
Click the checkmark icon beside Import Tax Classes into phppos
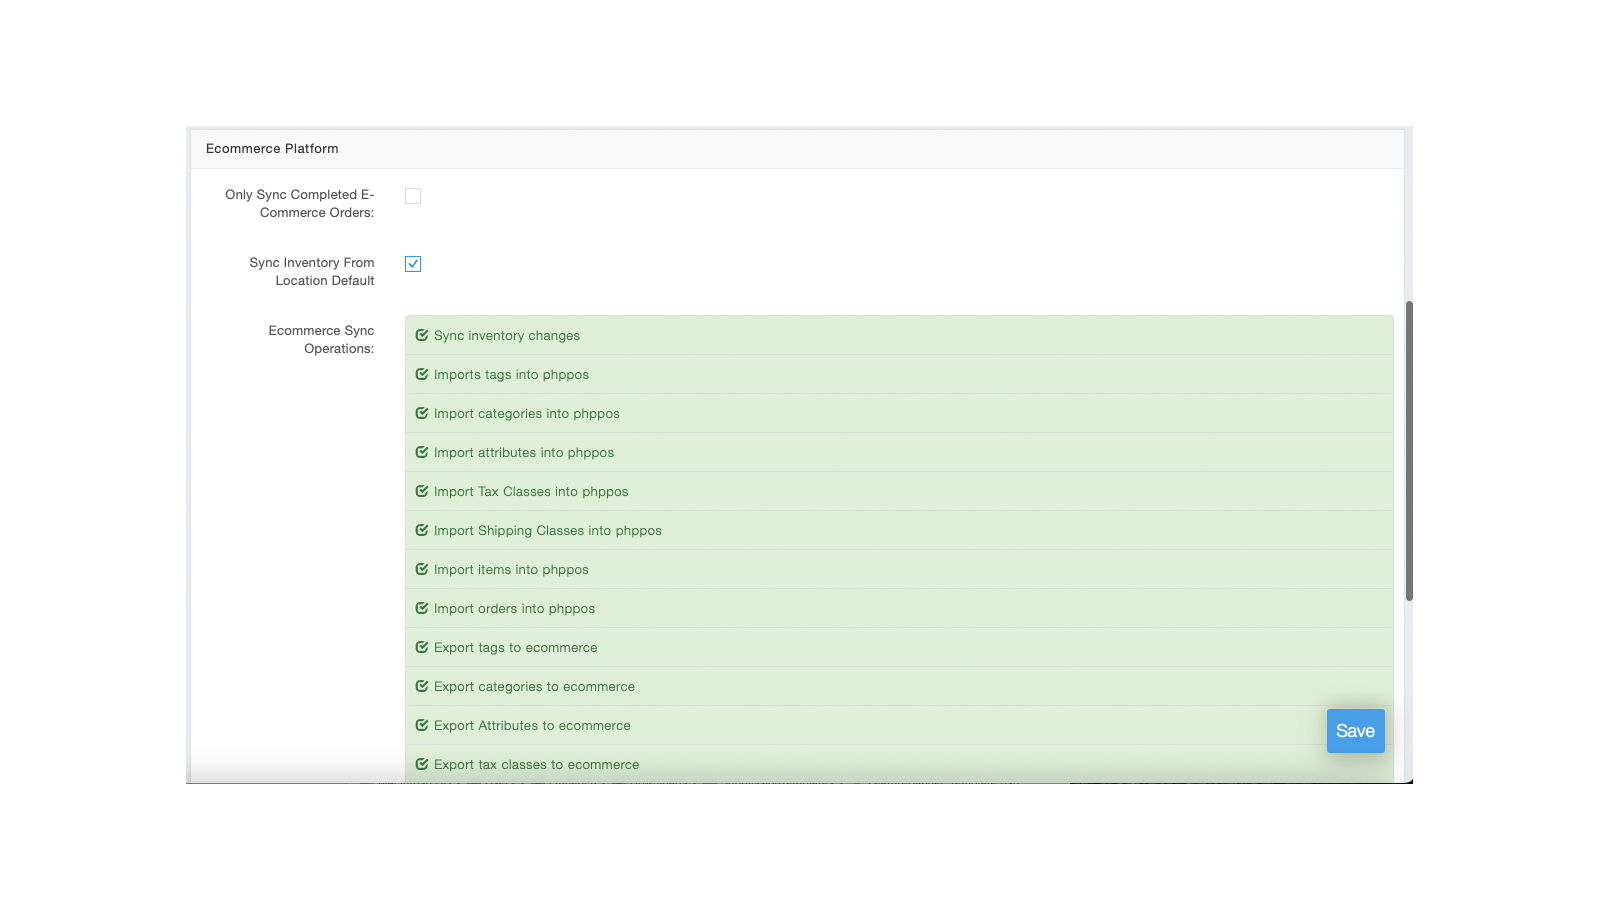click(x=421, y=491)
